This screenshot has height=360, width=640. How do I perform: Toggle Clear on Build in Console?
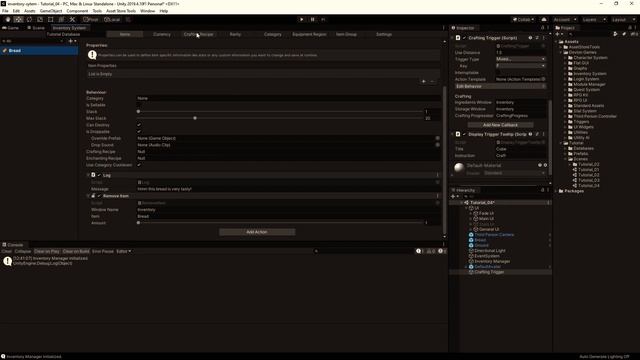tap(76, 251)
